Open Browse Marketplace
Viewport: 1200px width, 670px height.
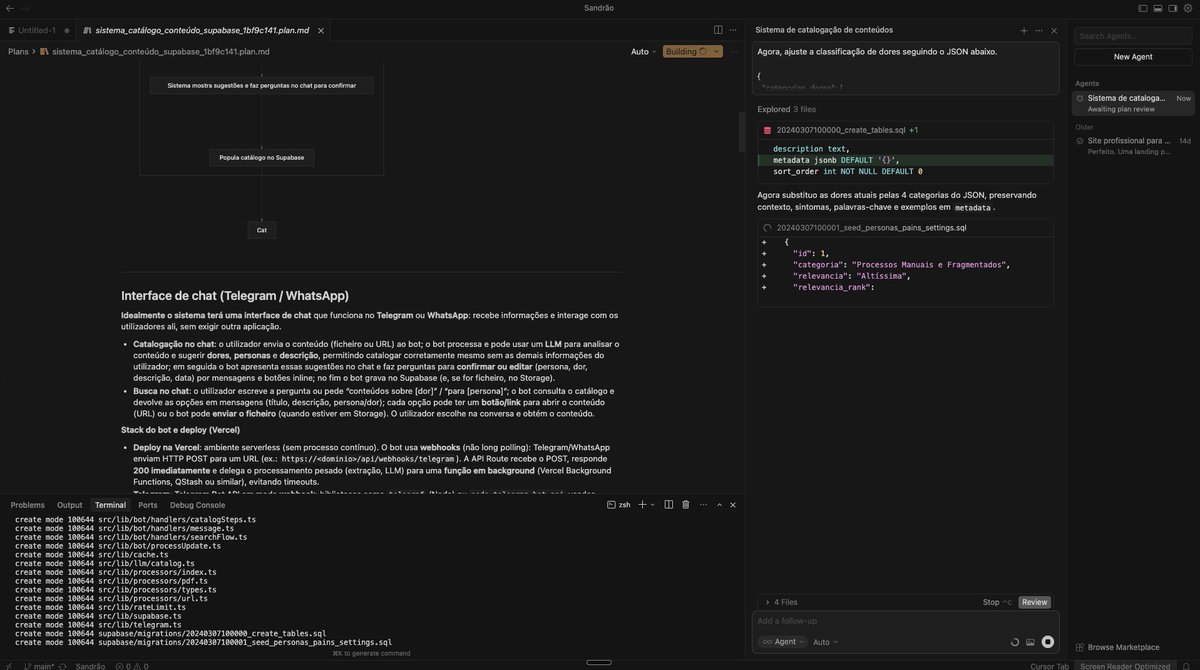pyautogui.click(x=1118, y=647)
